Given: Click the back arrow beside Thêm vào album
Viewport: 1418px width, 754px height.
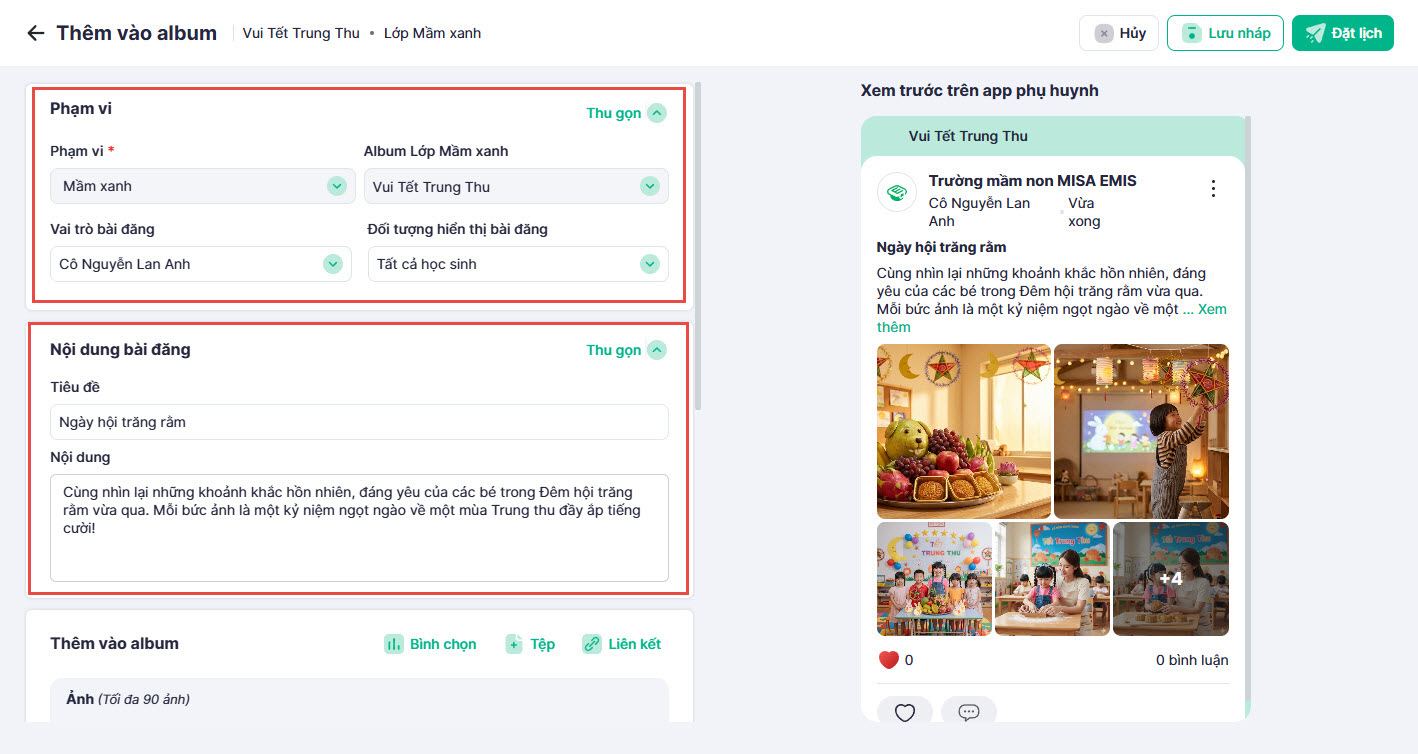Looking at the screenshot, I should 36,33.
